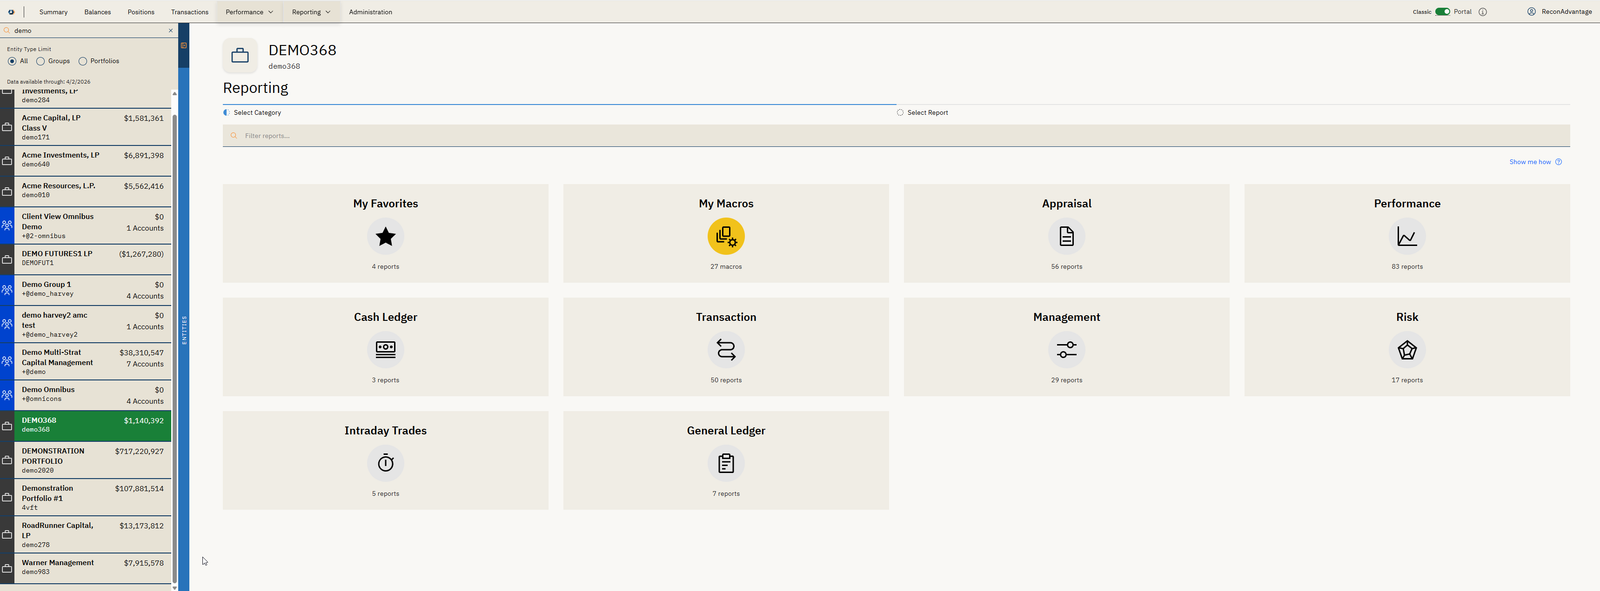The width and height of the screenshot is (1600, 591).
Task: Open Performance chart icon
Action: [1407, 237]
